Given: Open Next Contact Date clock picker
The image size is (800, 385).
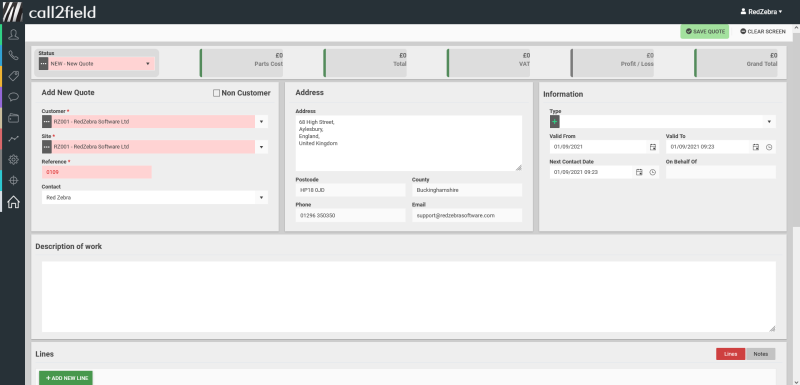Looking at the screenshot, I should point(653,172).
